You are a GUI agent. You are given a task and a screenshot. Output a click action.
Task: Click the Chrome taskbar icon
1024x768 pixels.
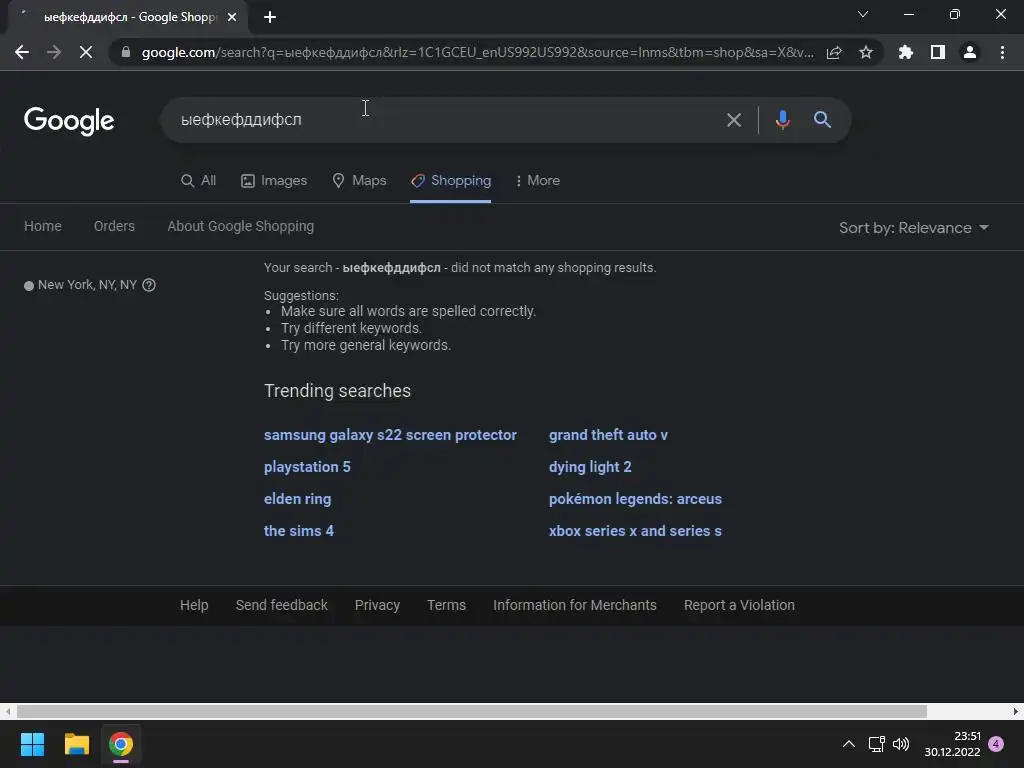pos(121,744)
